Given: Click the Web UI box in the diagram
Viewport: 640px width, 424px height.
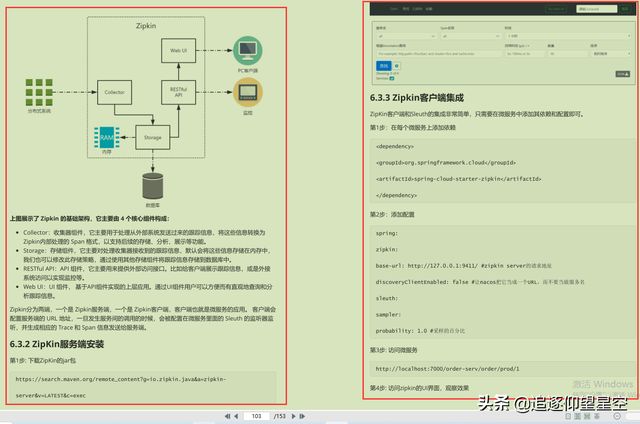Looking at the screenshot, I should pyautogui.click(x=178, y=51).
